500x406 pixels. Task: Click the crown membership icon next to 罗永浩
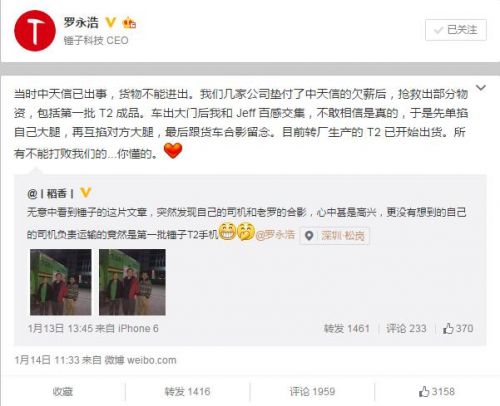129,23
